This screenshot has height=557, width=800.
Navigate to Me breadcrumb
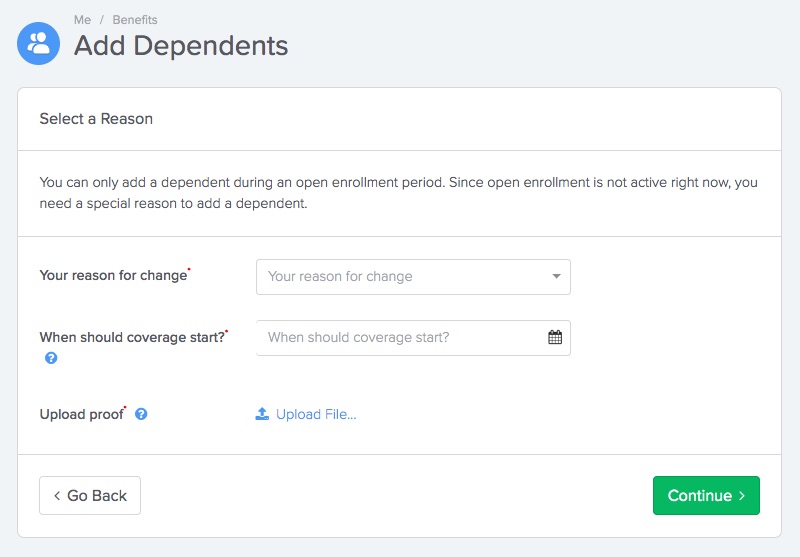[82, 20]
